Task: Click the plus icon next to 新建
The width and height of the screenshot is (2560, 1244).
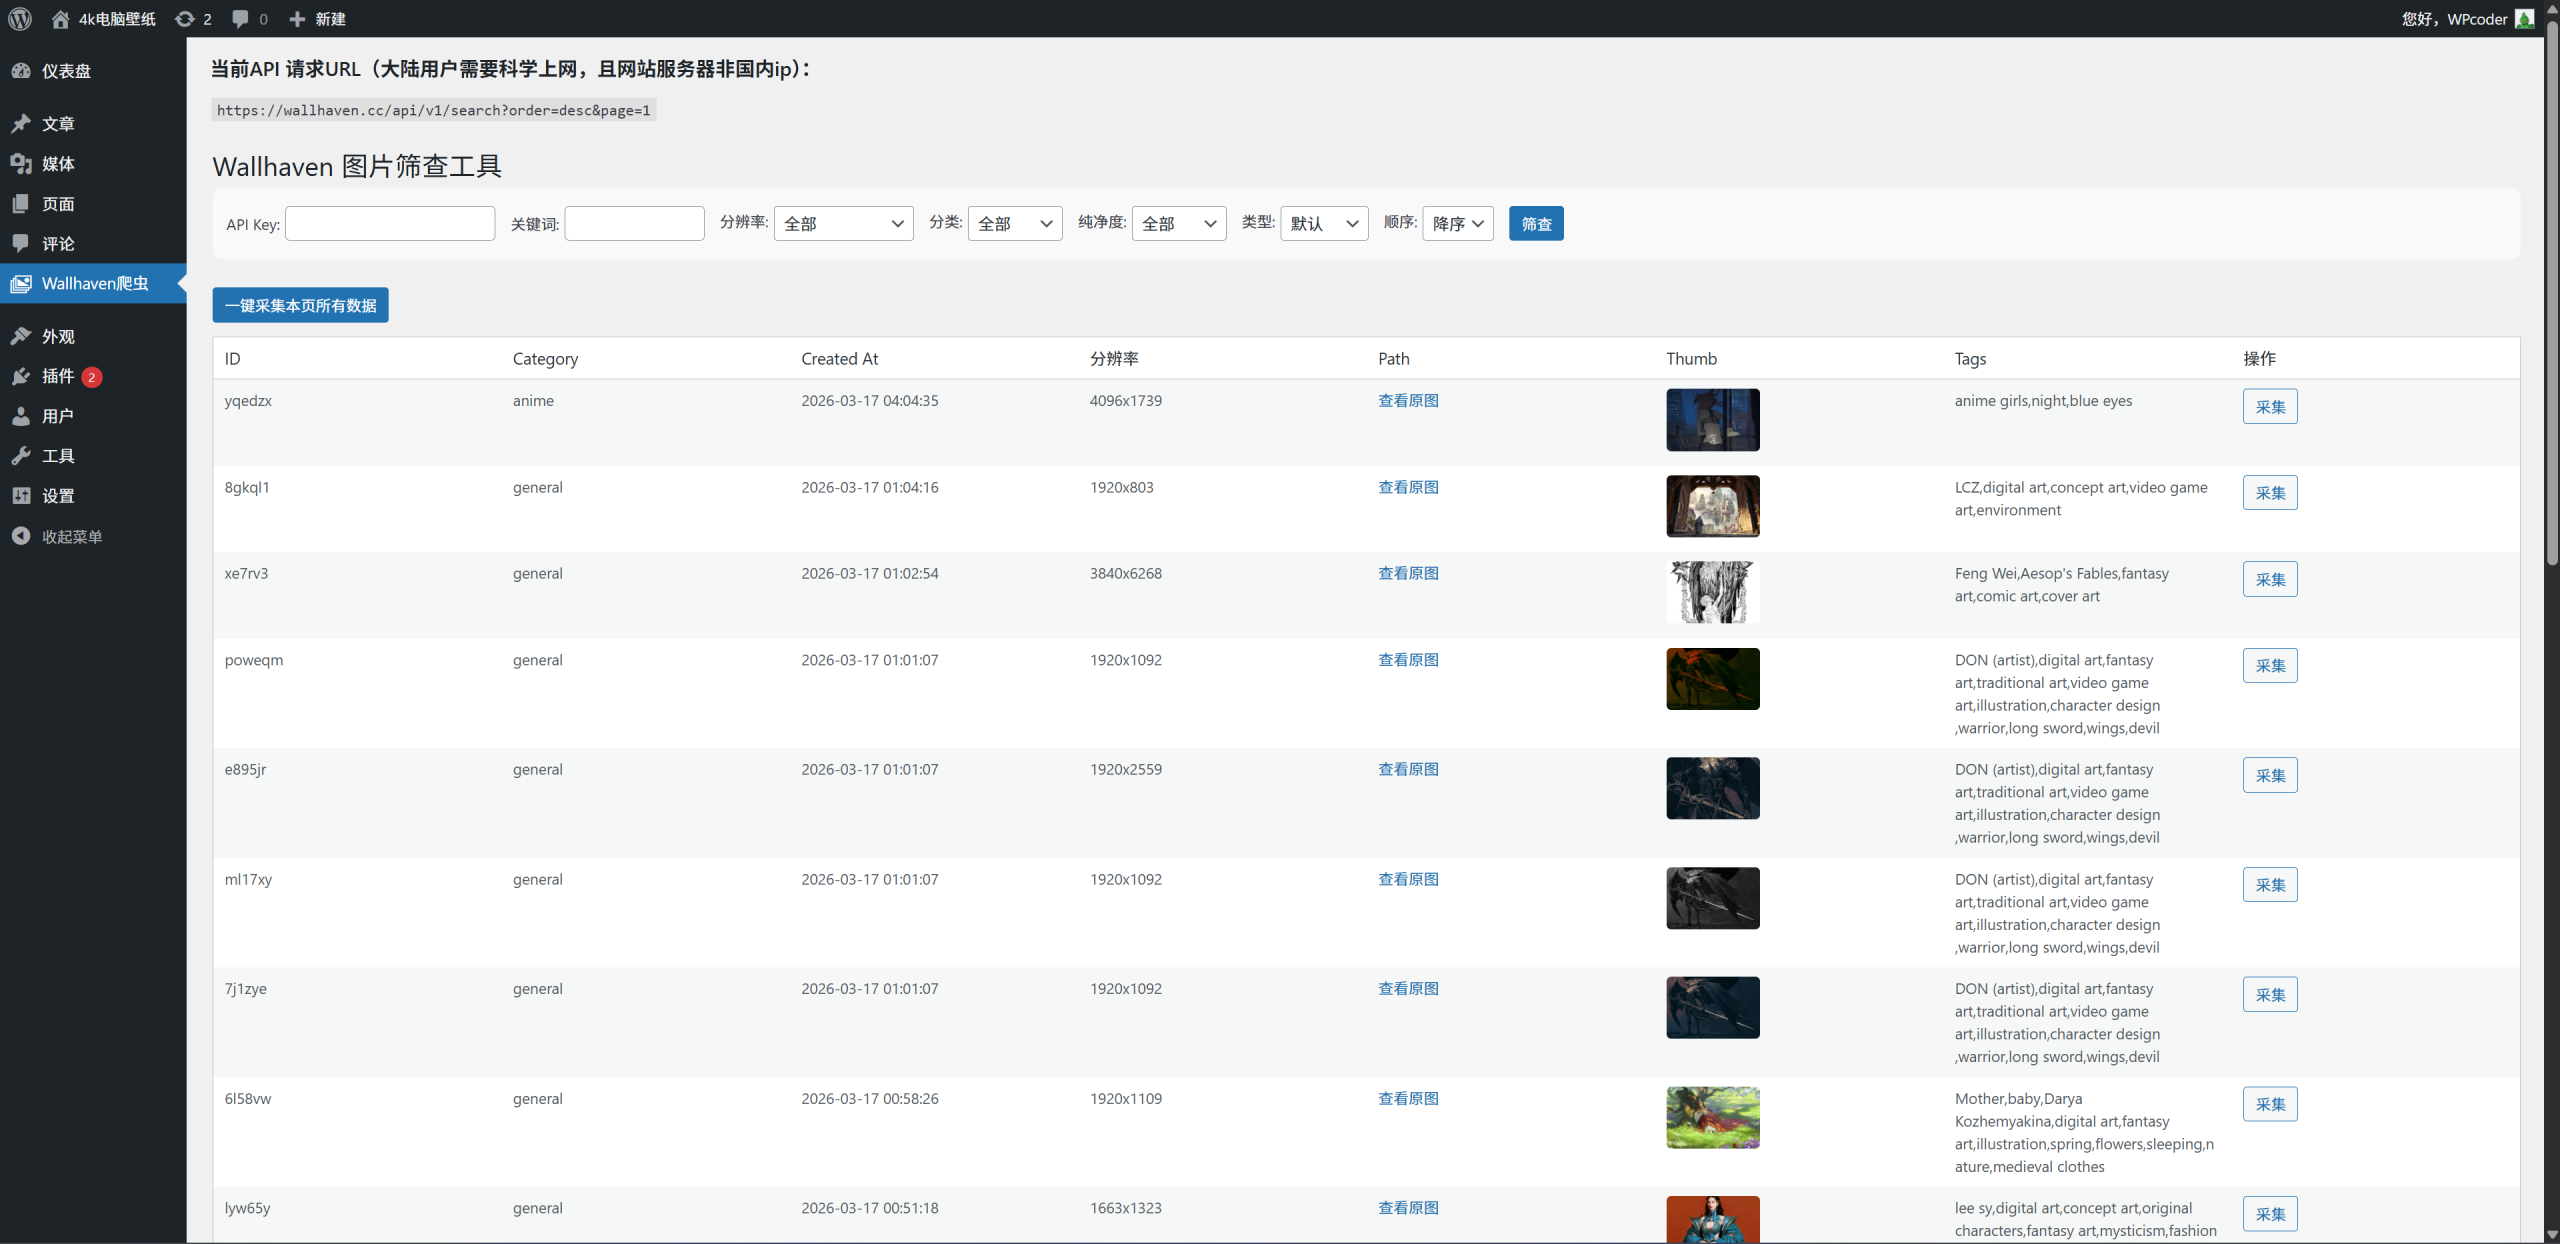Action: coord(297,19)
